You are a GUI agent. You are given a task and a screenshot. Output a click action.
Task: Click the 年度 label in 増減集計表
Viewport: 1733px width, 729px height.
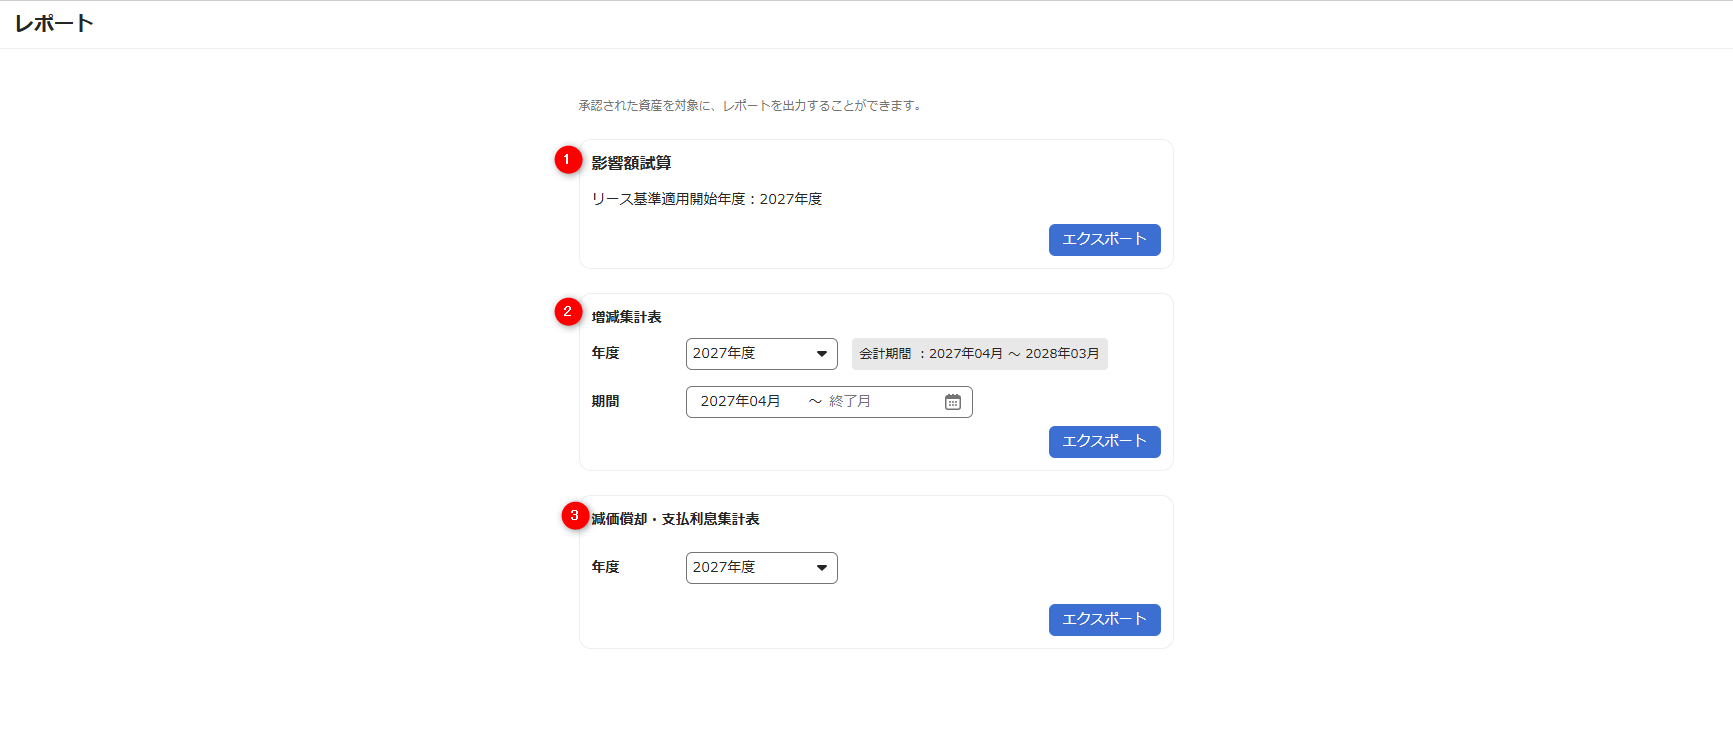(605, 353)
